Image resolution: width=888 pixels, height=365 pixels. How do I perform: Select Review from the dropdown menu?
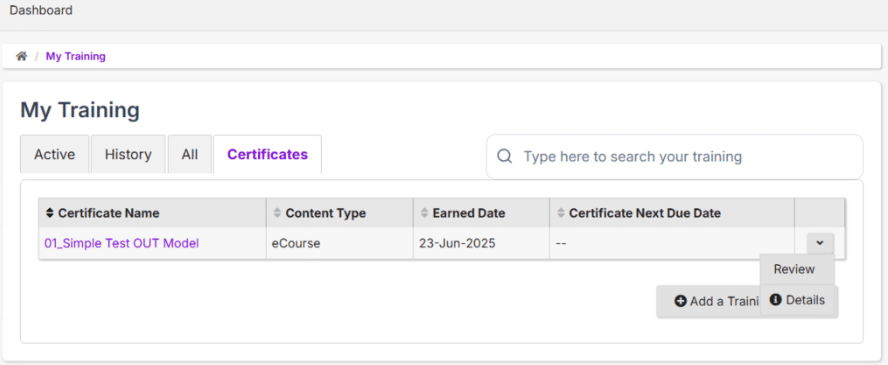click(797, 269)
